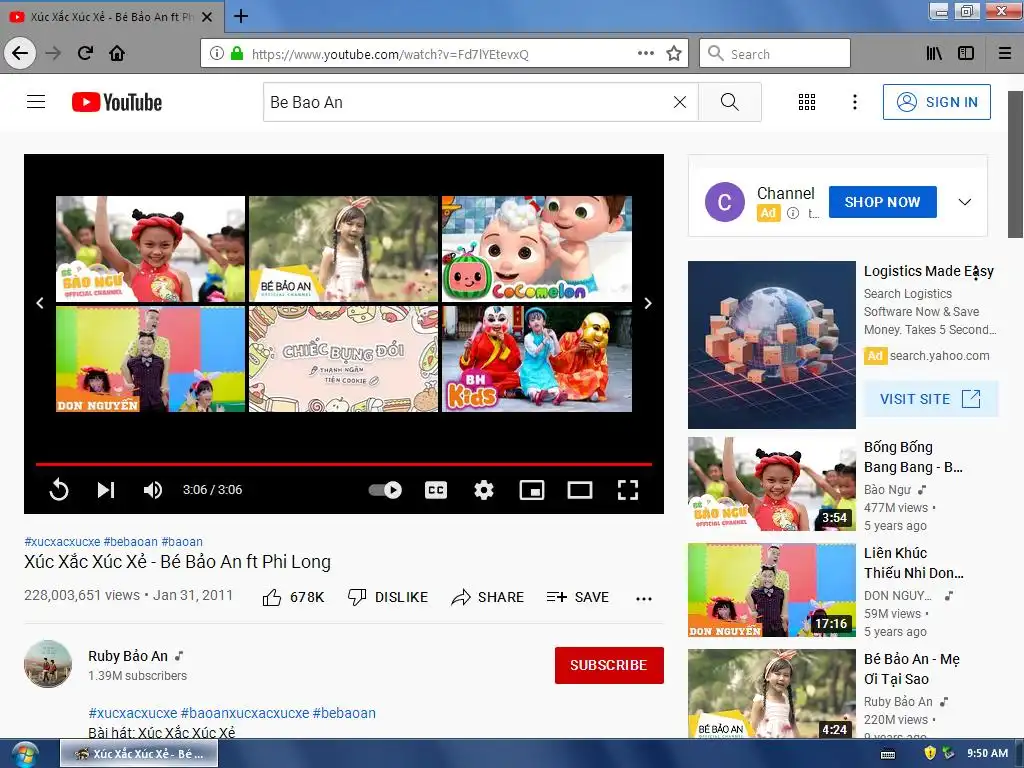Open YouTube guide hamburger menu
The width and height of the screenshot is (1024, 768).
(x=36, y=102)
